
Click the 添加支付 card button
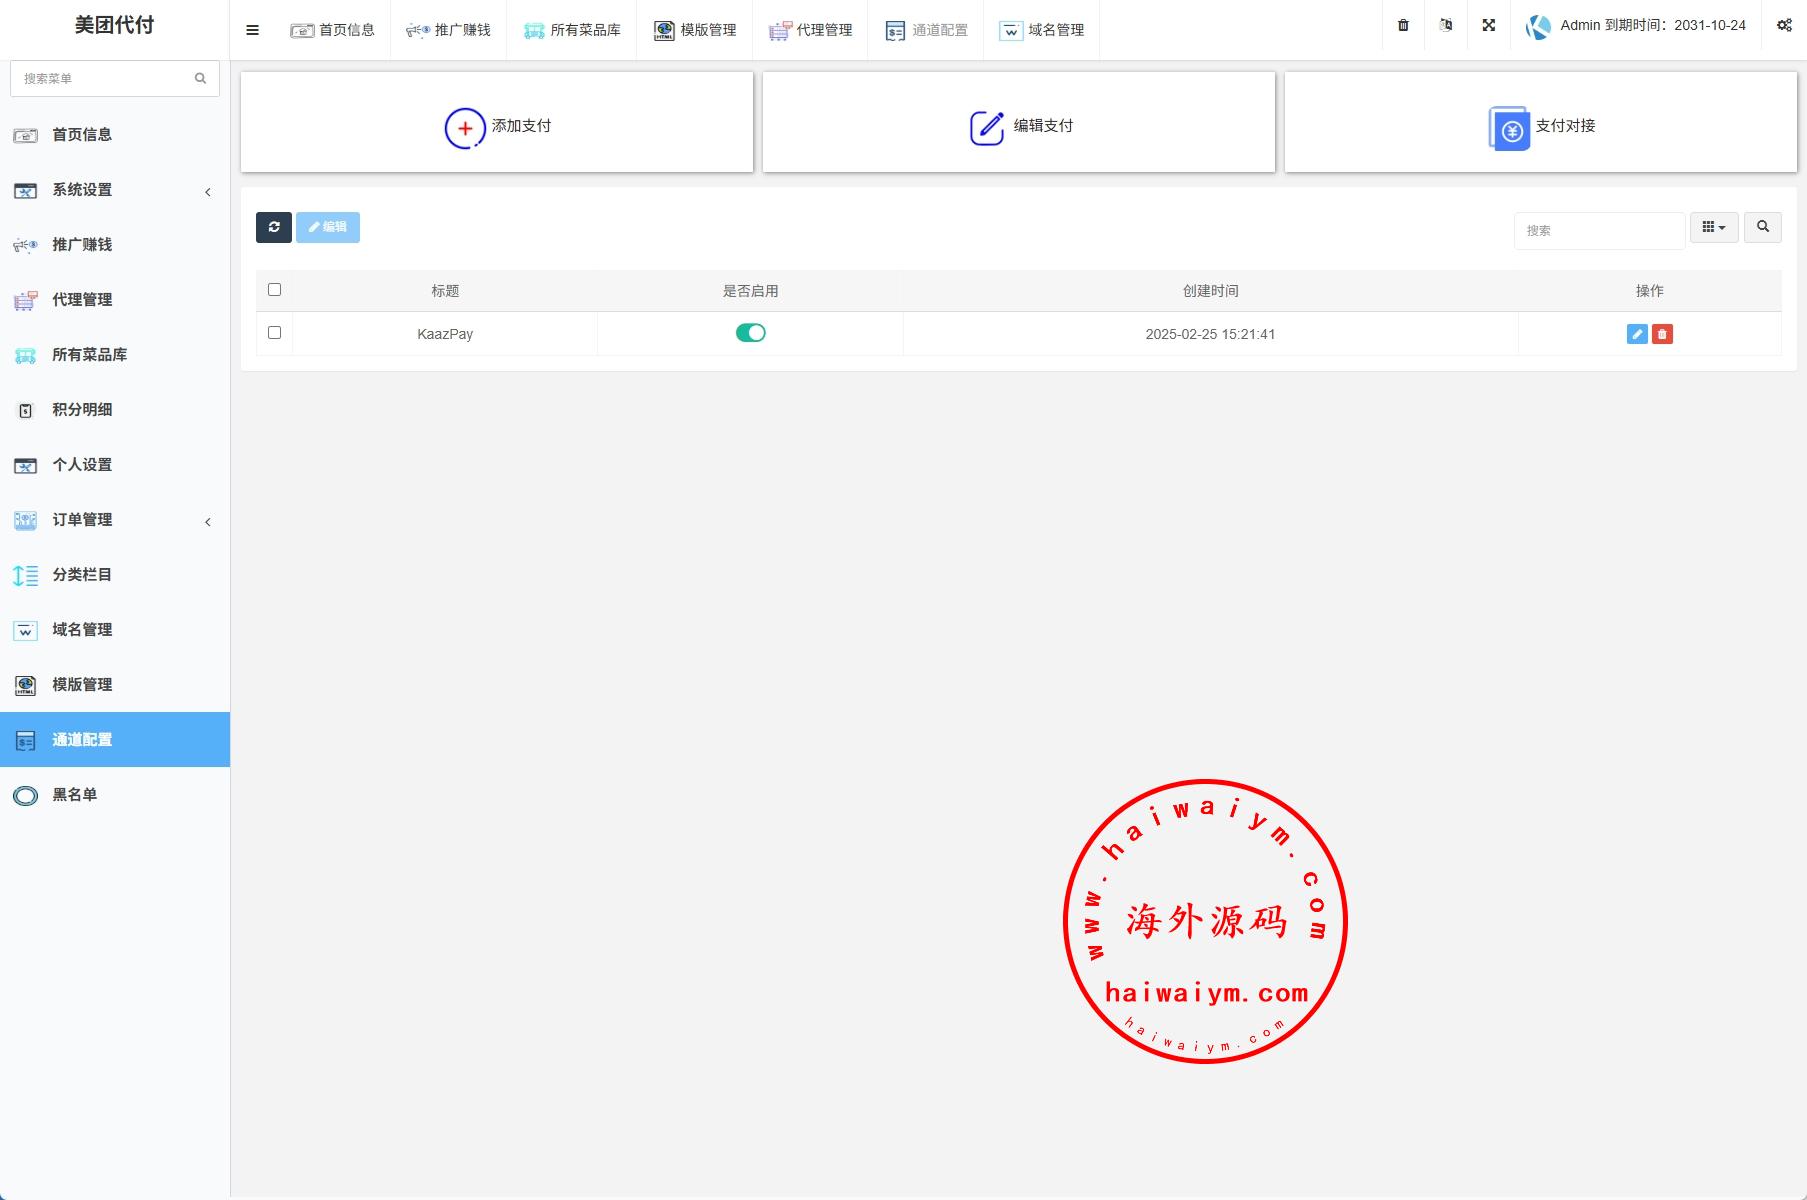[x=497, y=123]
